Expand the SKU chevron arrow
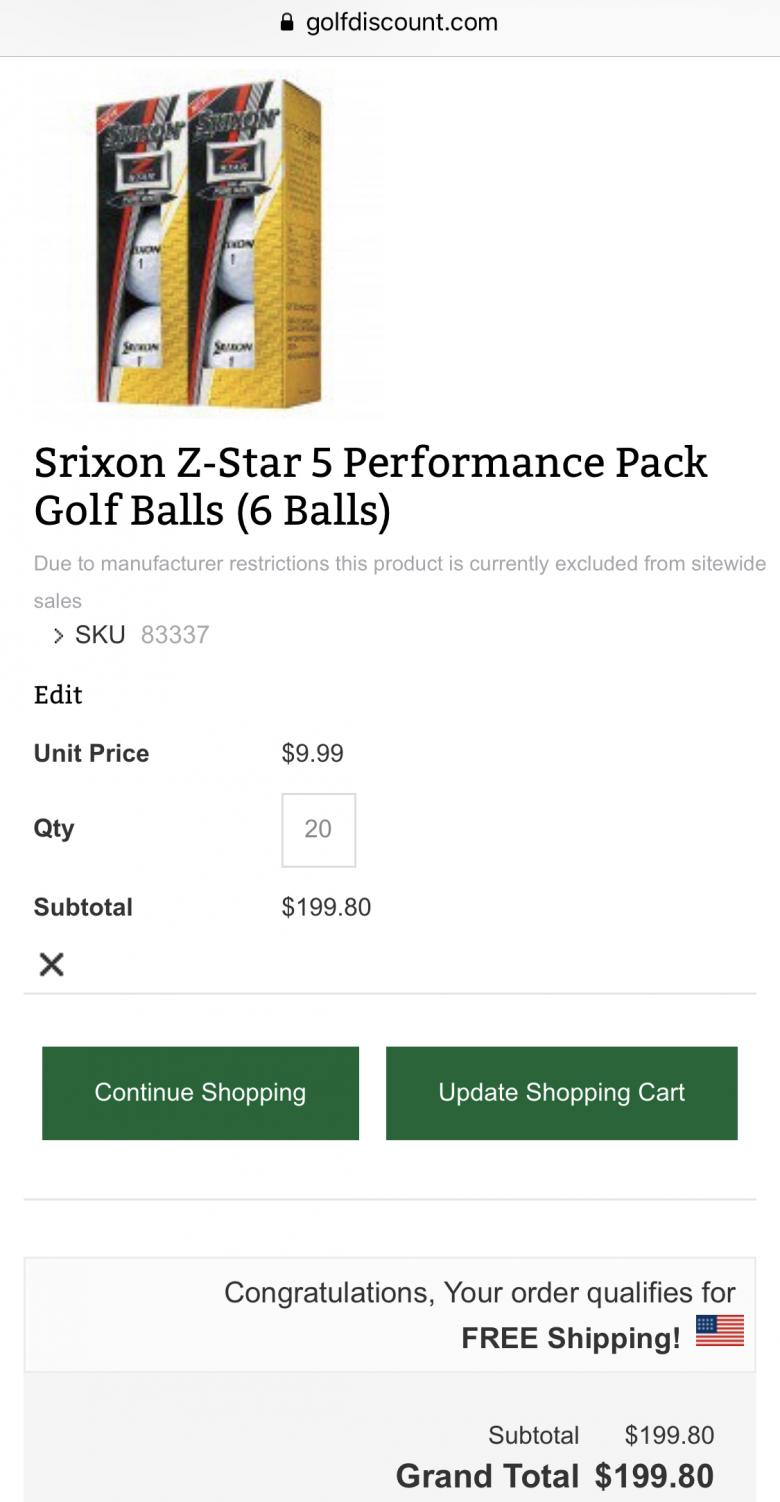 click(58, 635)
